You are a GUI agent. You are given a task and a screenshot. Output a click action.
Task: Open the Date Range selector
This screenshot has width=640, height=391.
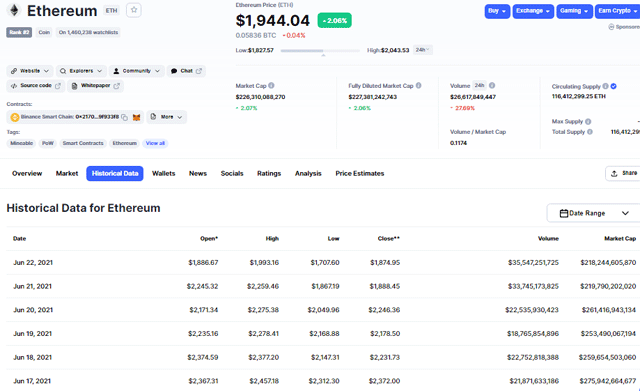(593, 213)
